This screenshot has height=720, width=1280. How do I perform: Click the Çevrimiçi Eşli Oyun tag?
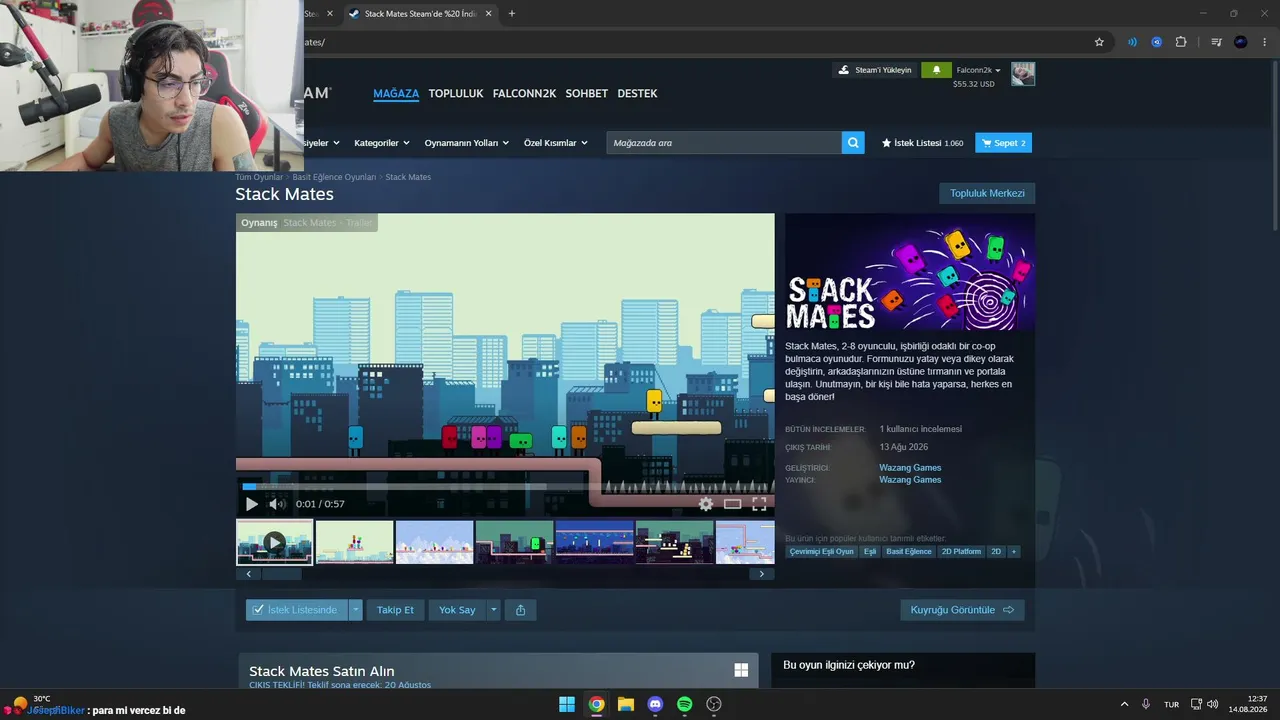pyautogui.click(x=822, y=551)
